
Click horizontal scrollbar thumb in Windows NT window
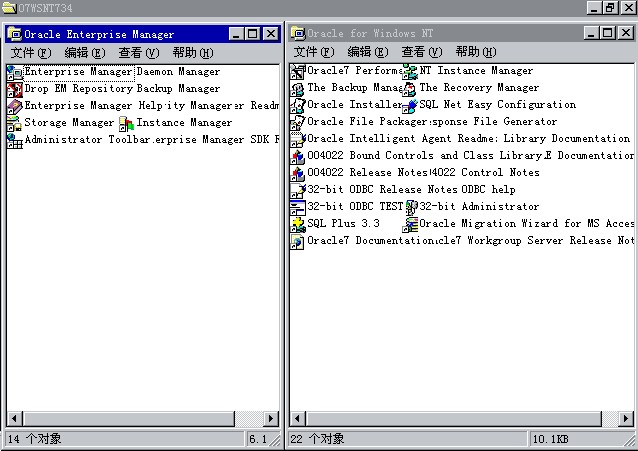tap(453, 418)
